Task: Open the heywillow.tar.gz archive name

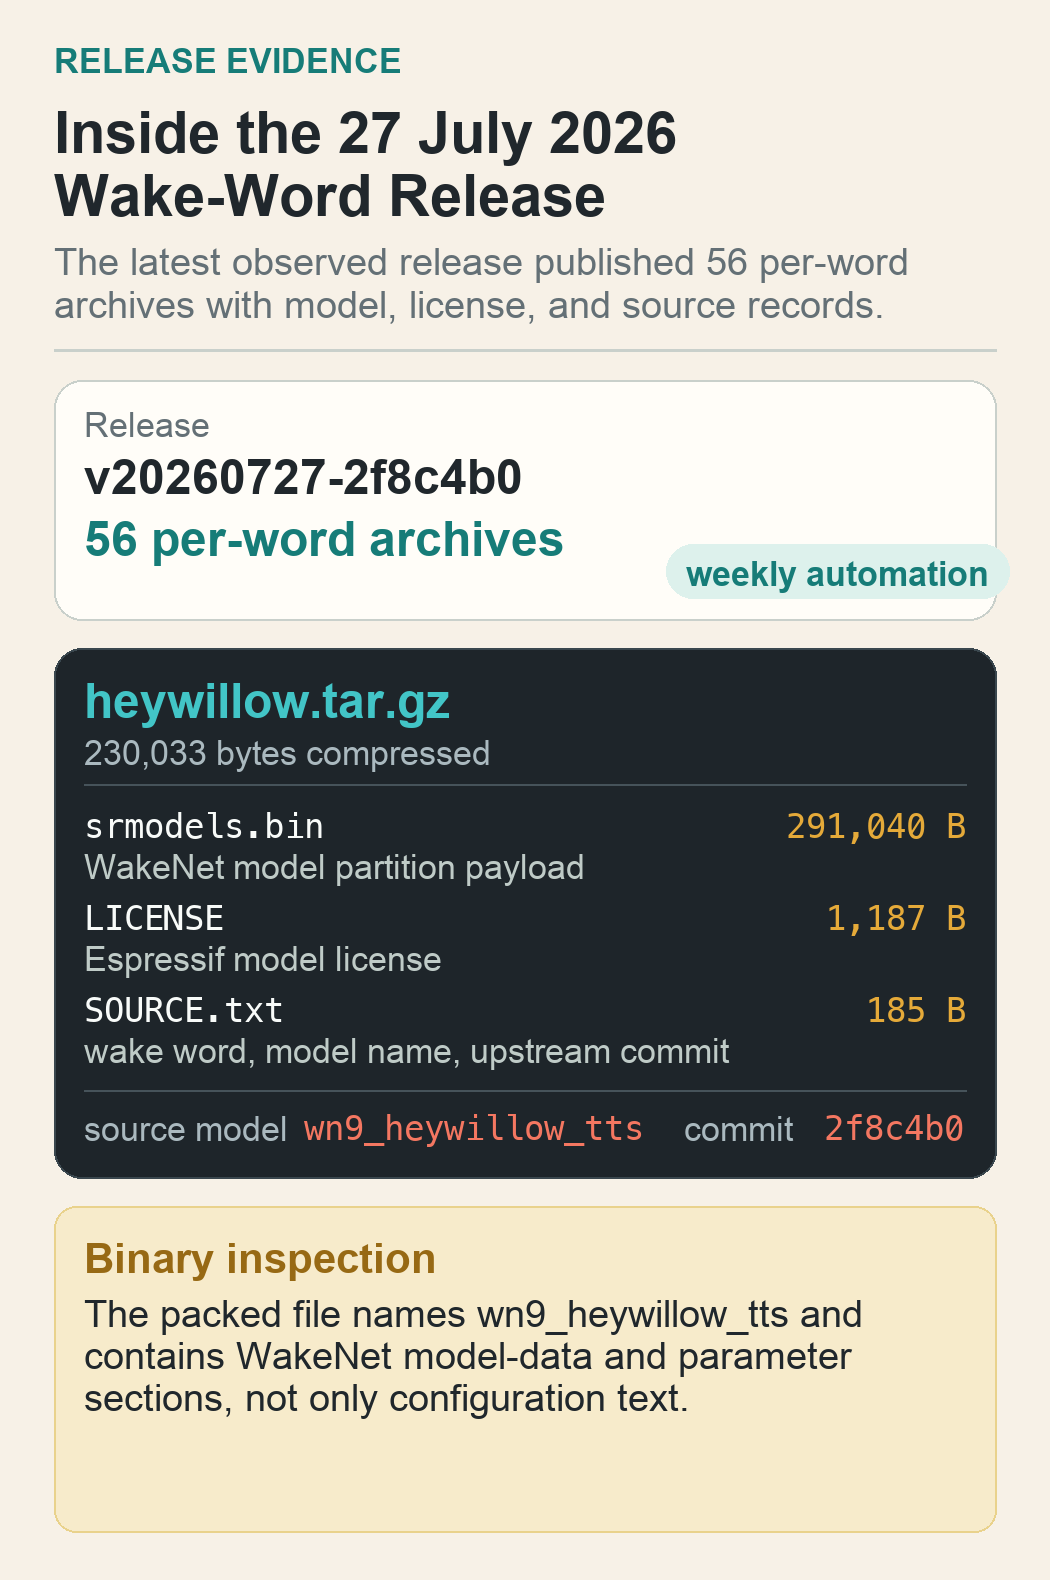Action: (267, 701)
